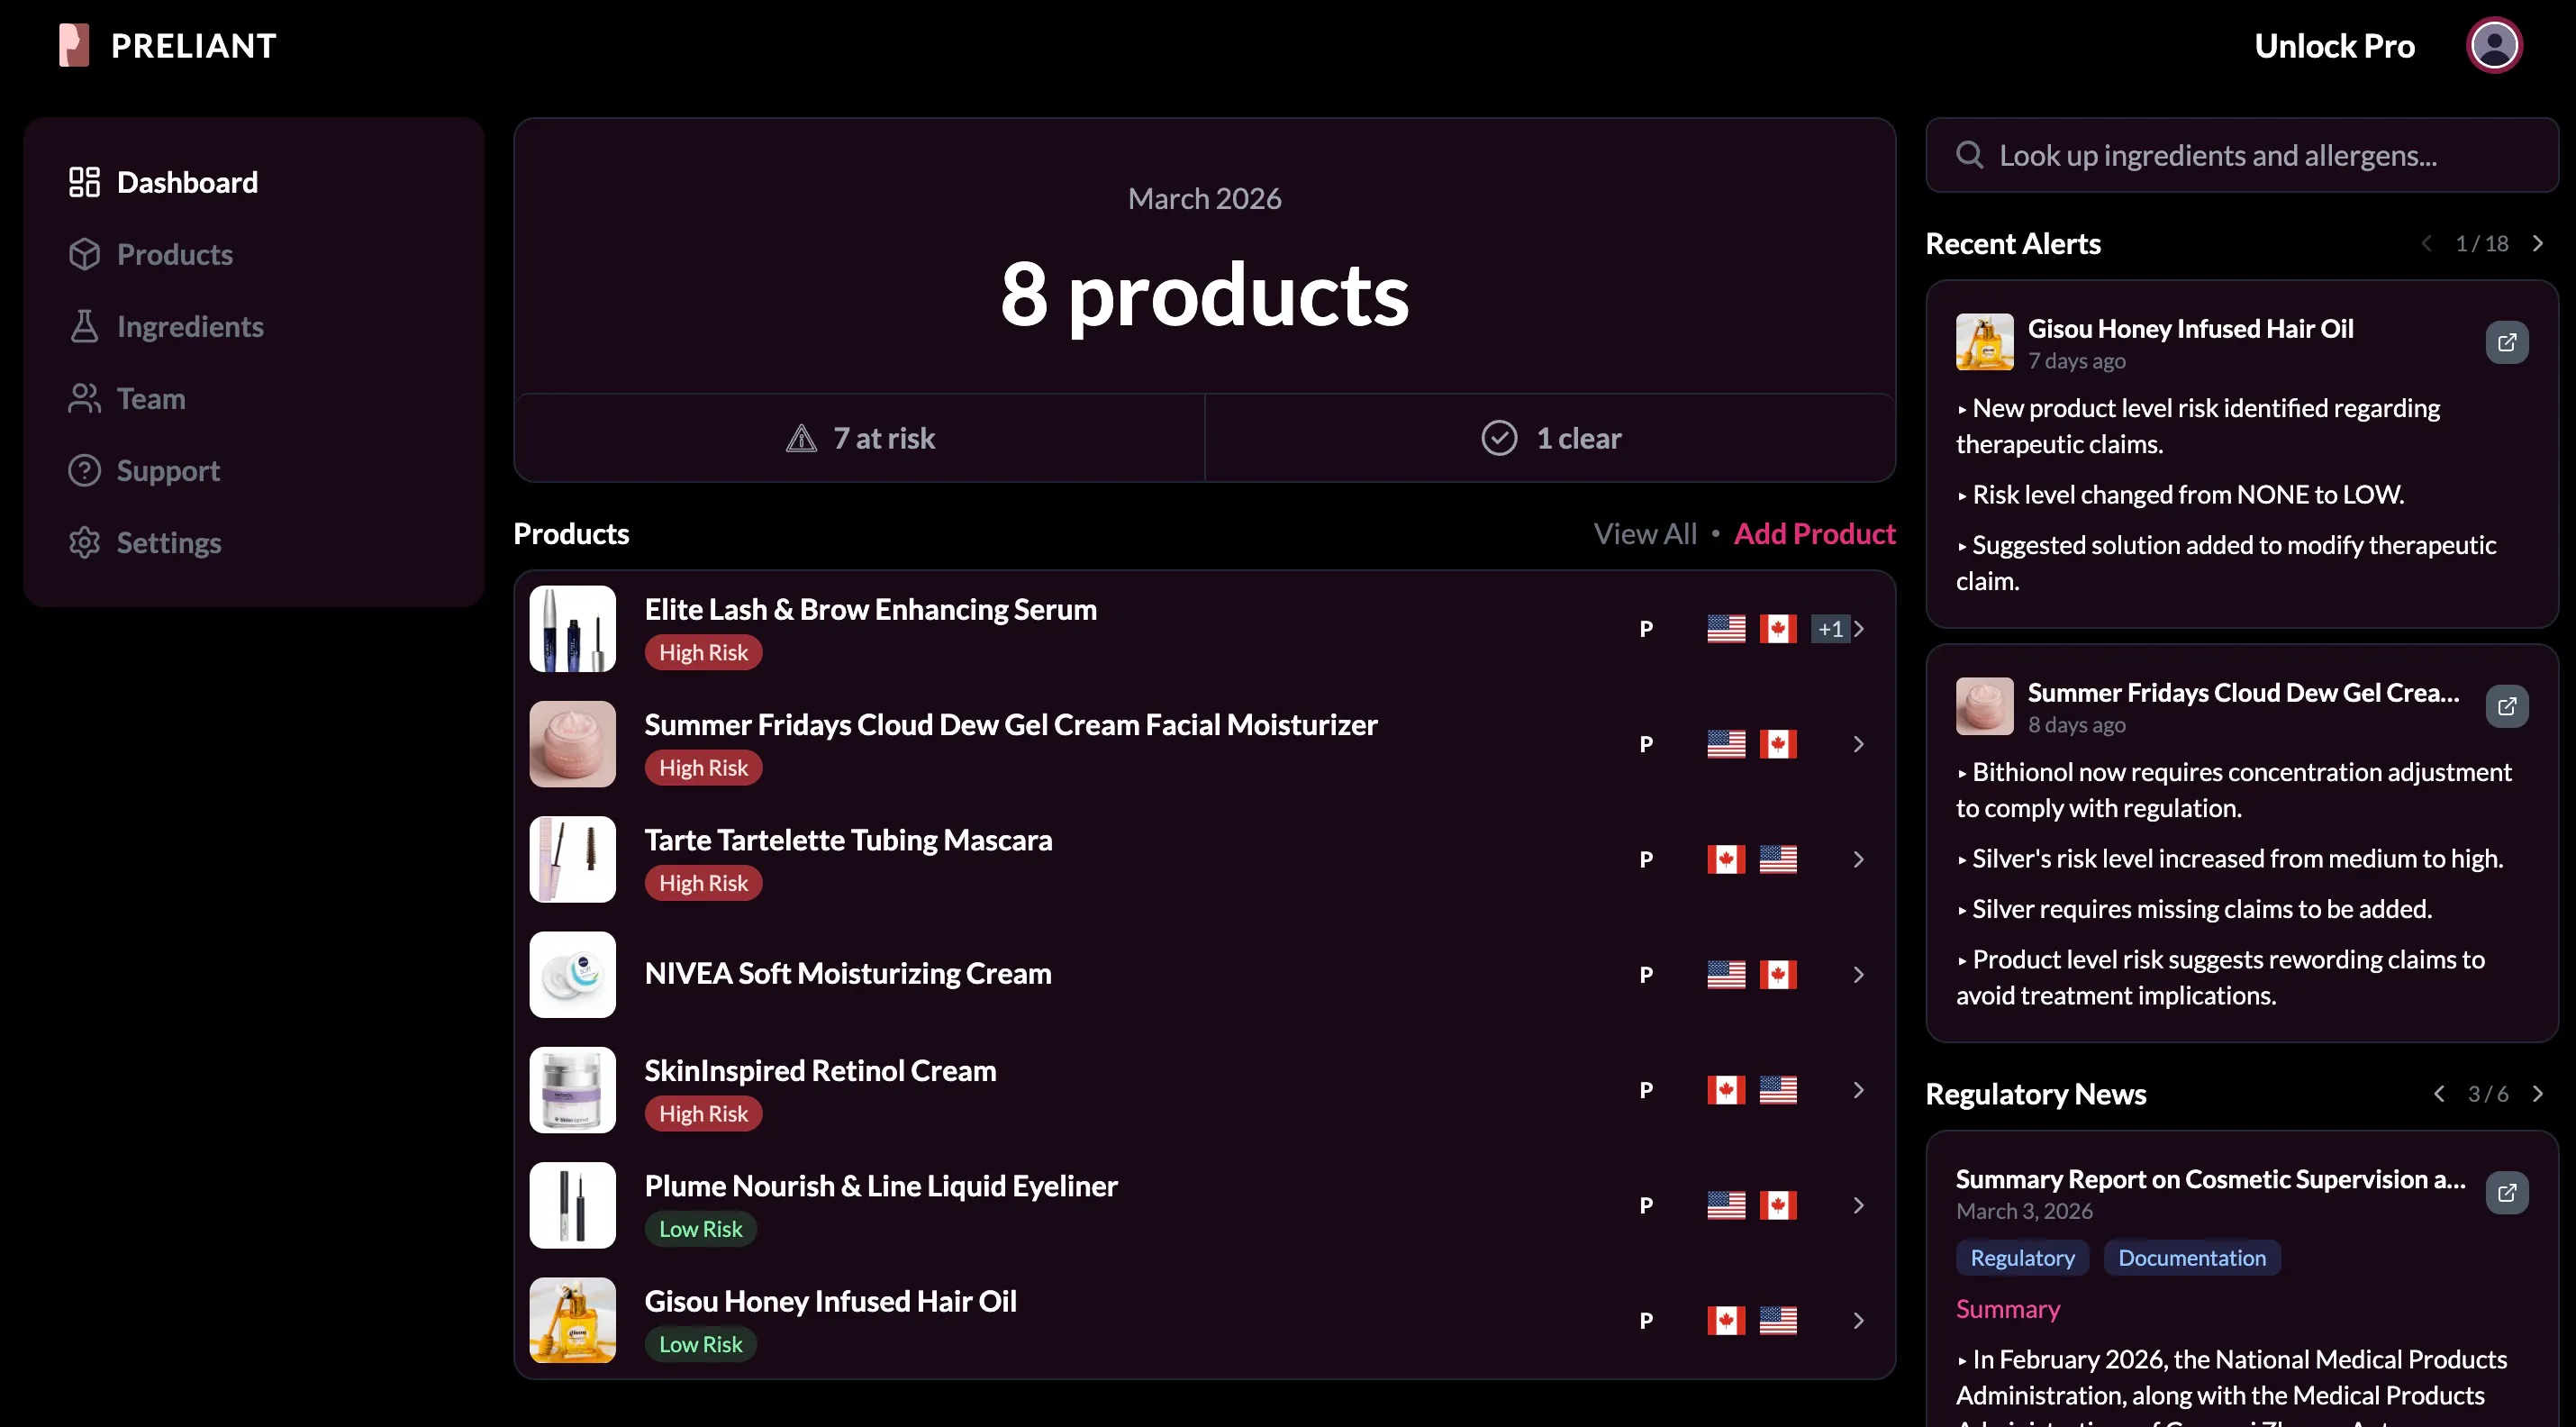The height and width of the screenshot is (1427, 2576).
Task: Click the magnifier icon in the search box
Action: click(1969, 155)
